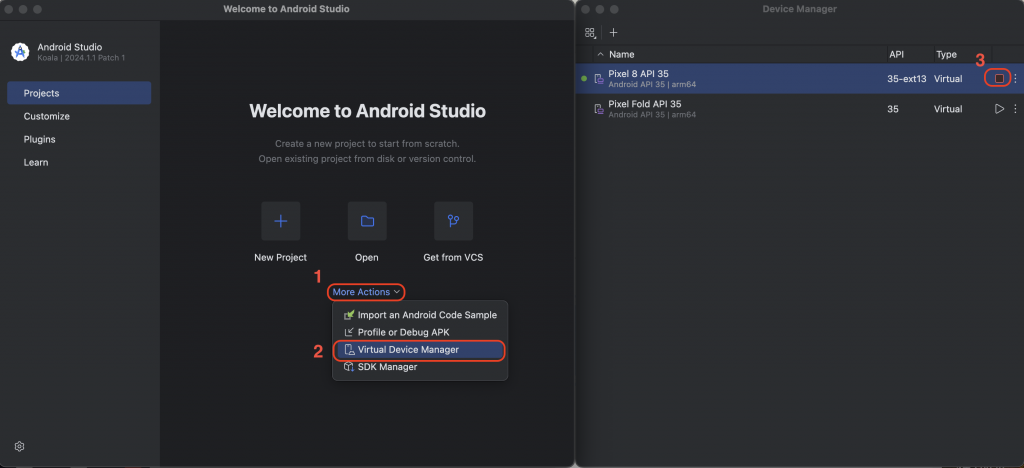1024x468 pixels.
Task: Click the Get from VCS branch icon
Action: 453,221
